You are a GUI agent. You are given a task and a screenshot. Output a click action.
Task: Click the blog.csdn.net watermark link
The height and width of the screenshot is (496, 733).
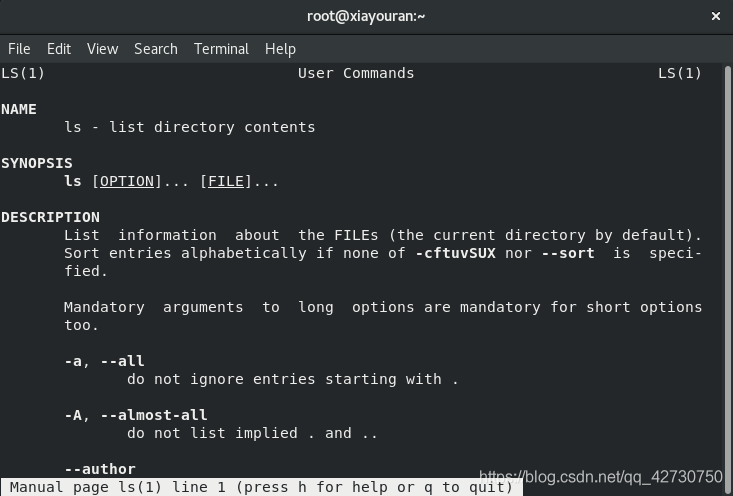tap(601, 477)
